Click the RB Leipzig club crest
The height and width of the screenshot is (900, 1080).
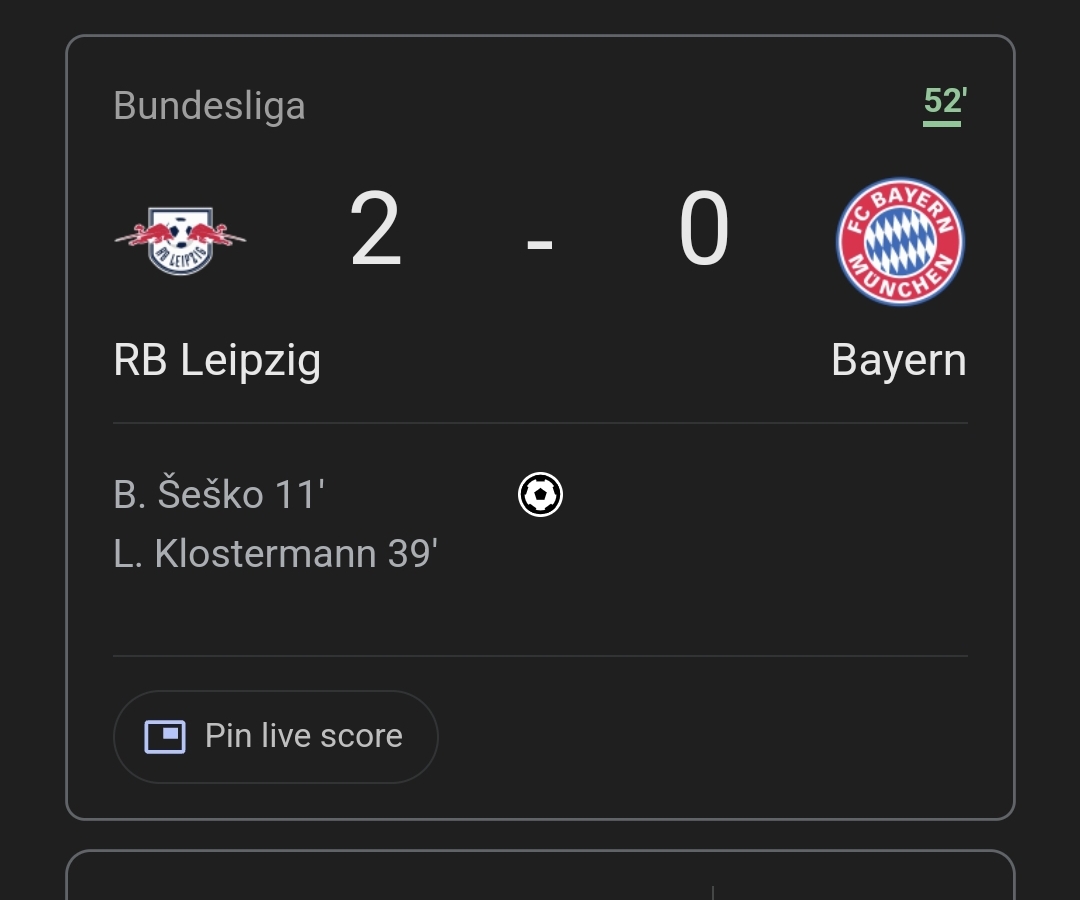[x=180, y=240]
